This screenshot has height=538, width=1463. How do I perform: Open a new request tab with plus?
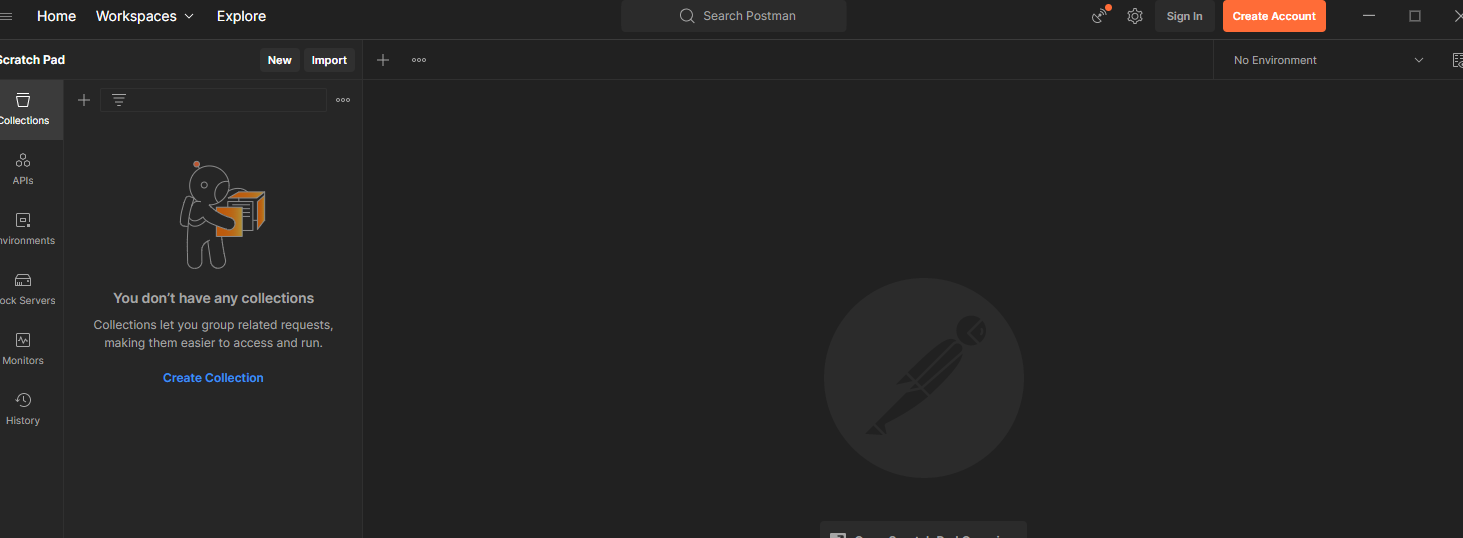(x=383, y=60)
